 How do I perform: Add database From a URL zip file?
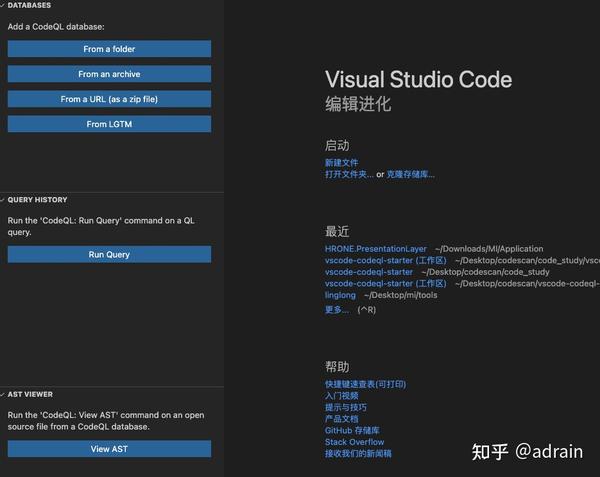pyautogui.click(x=109, y=99)
